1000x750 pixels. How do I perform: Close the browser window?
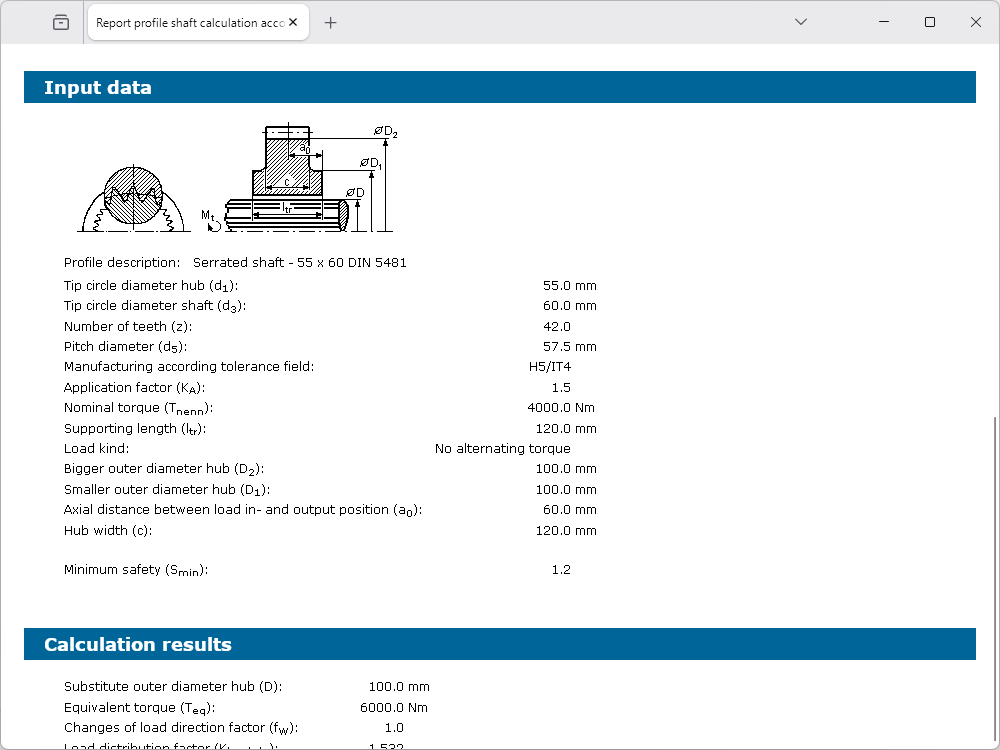coord(976,22)
